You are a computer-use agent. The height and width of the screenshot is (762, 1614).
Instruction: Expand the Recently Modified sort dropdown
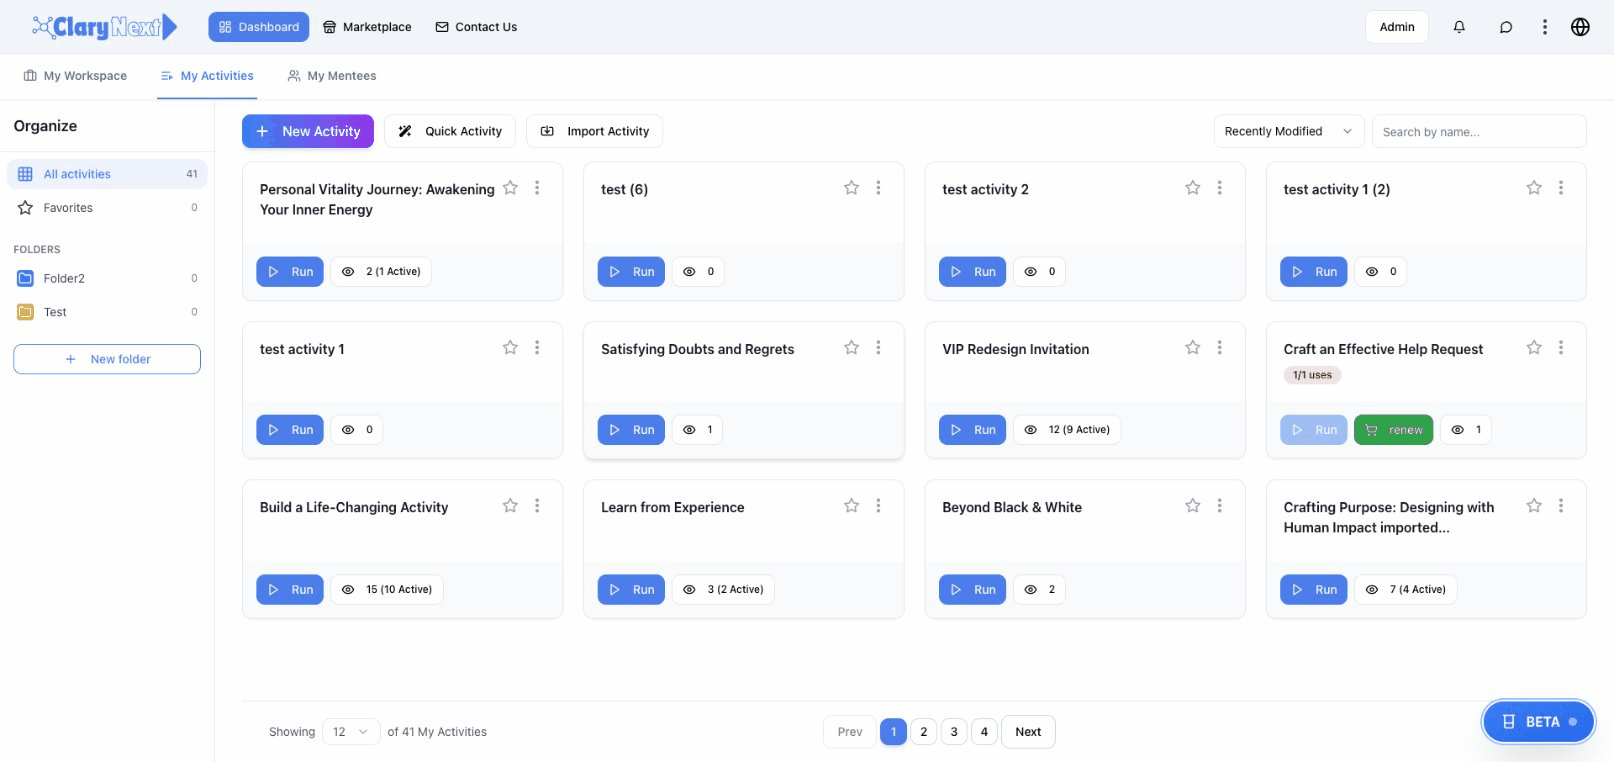click(1287, 131)
